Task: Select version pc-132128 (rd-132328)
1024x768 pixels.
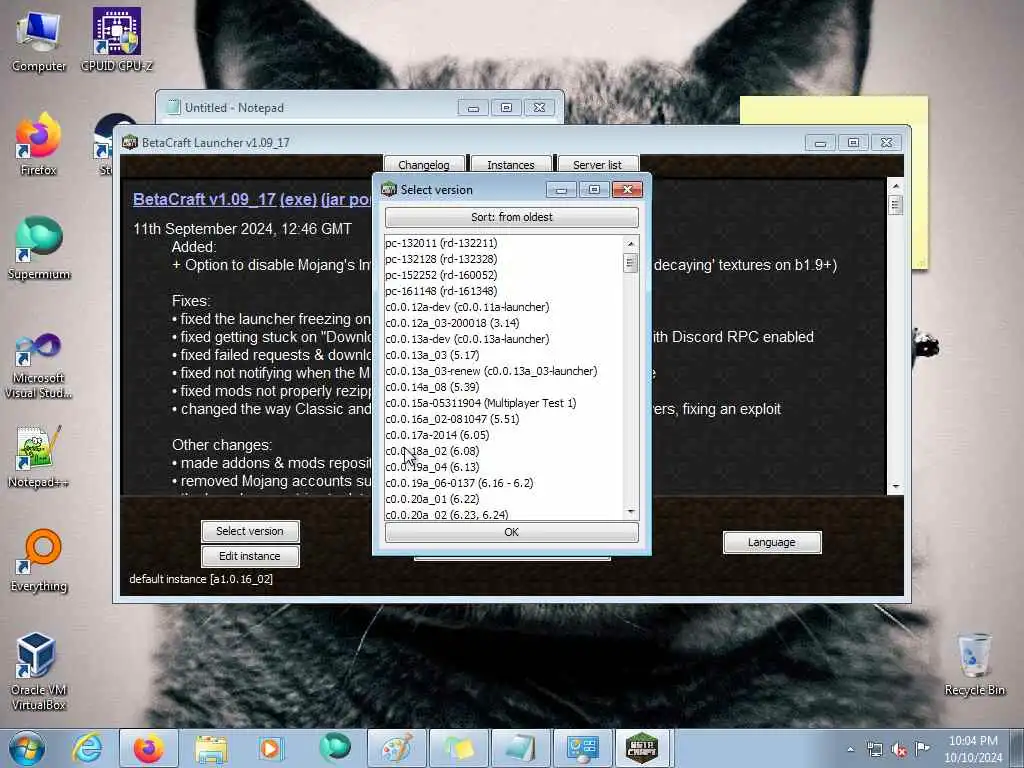Action: (x=504, y=259)
